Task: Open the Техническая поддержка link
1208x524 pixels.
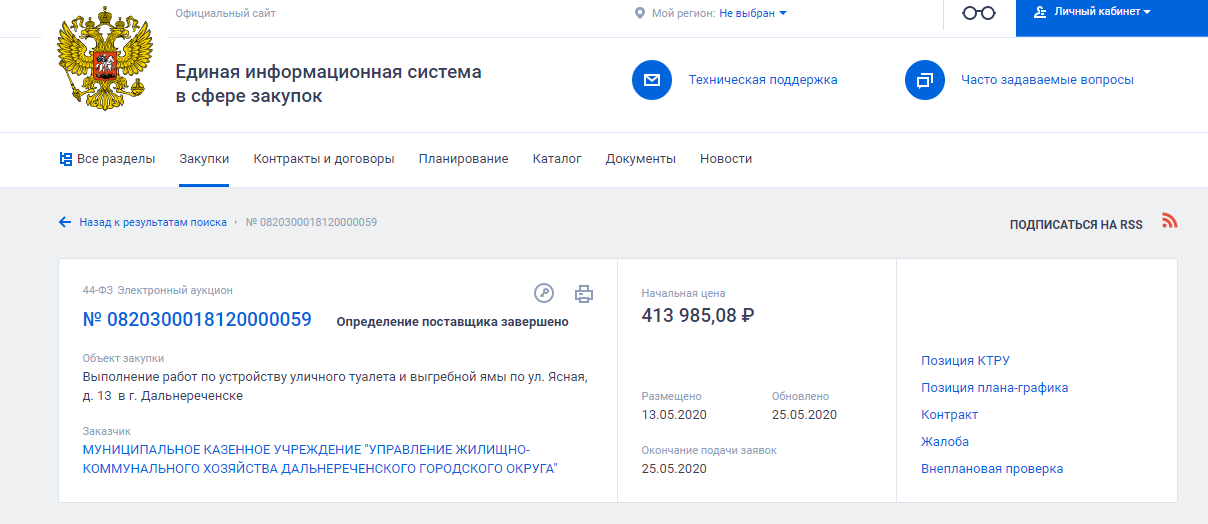Action: (x=763, y=80)
